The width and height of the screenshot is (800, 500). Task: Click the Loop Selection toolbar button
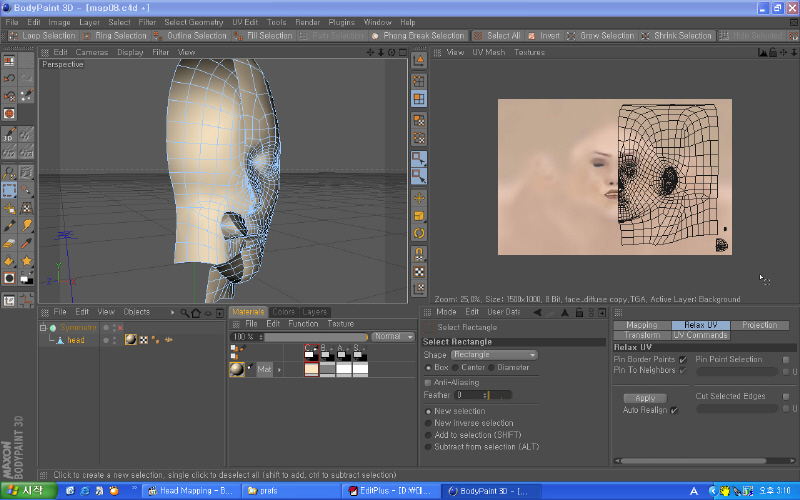click(42, 36)
